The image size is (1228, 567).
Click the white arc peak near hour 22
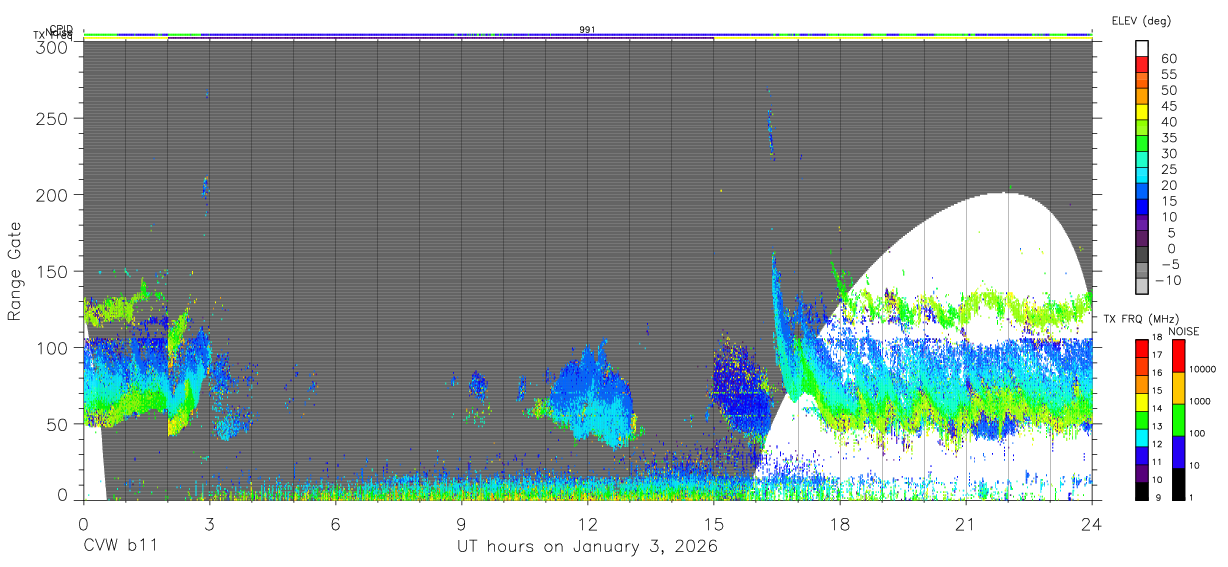click(1004, 196)
